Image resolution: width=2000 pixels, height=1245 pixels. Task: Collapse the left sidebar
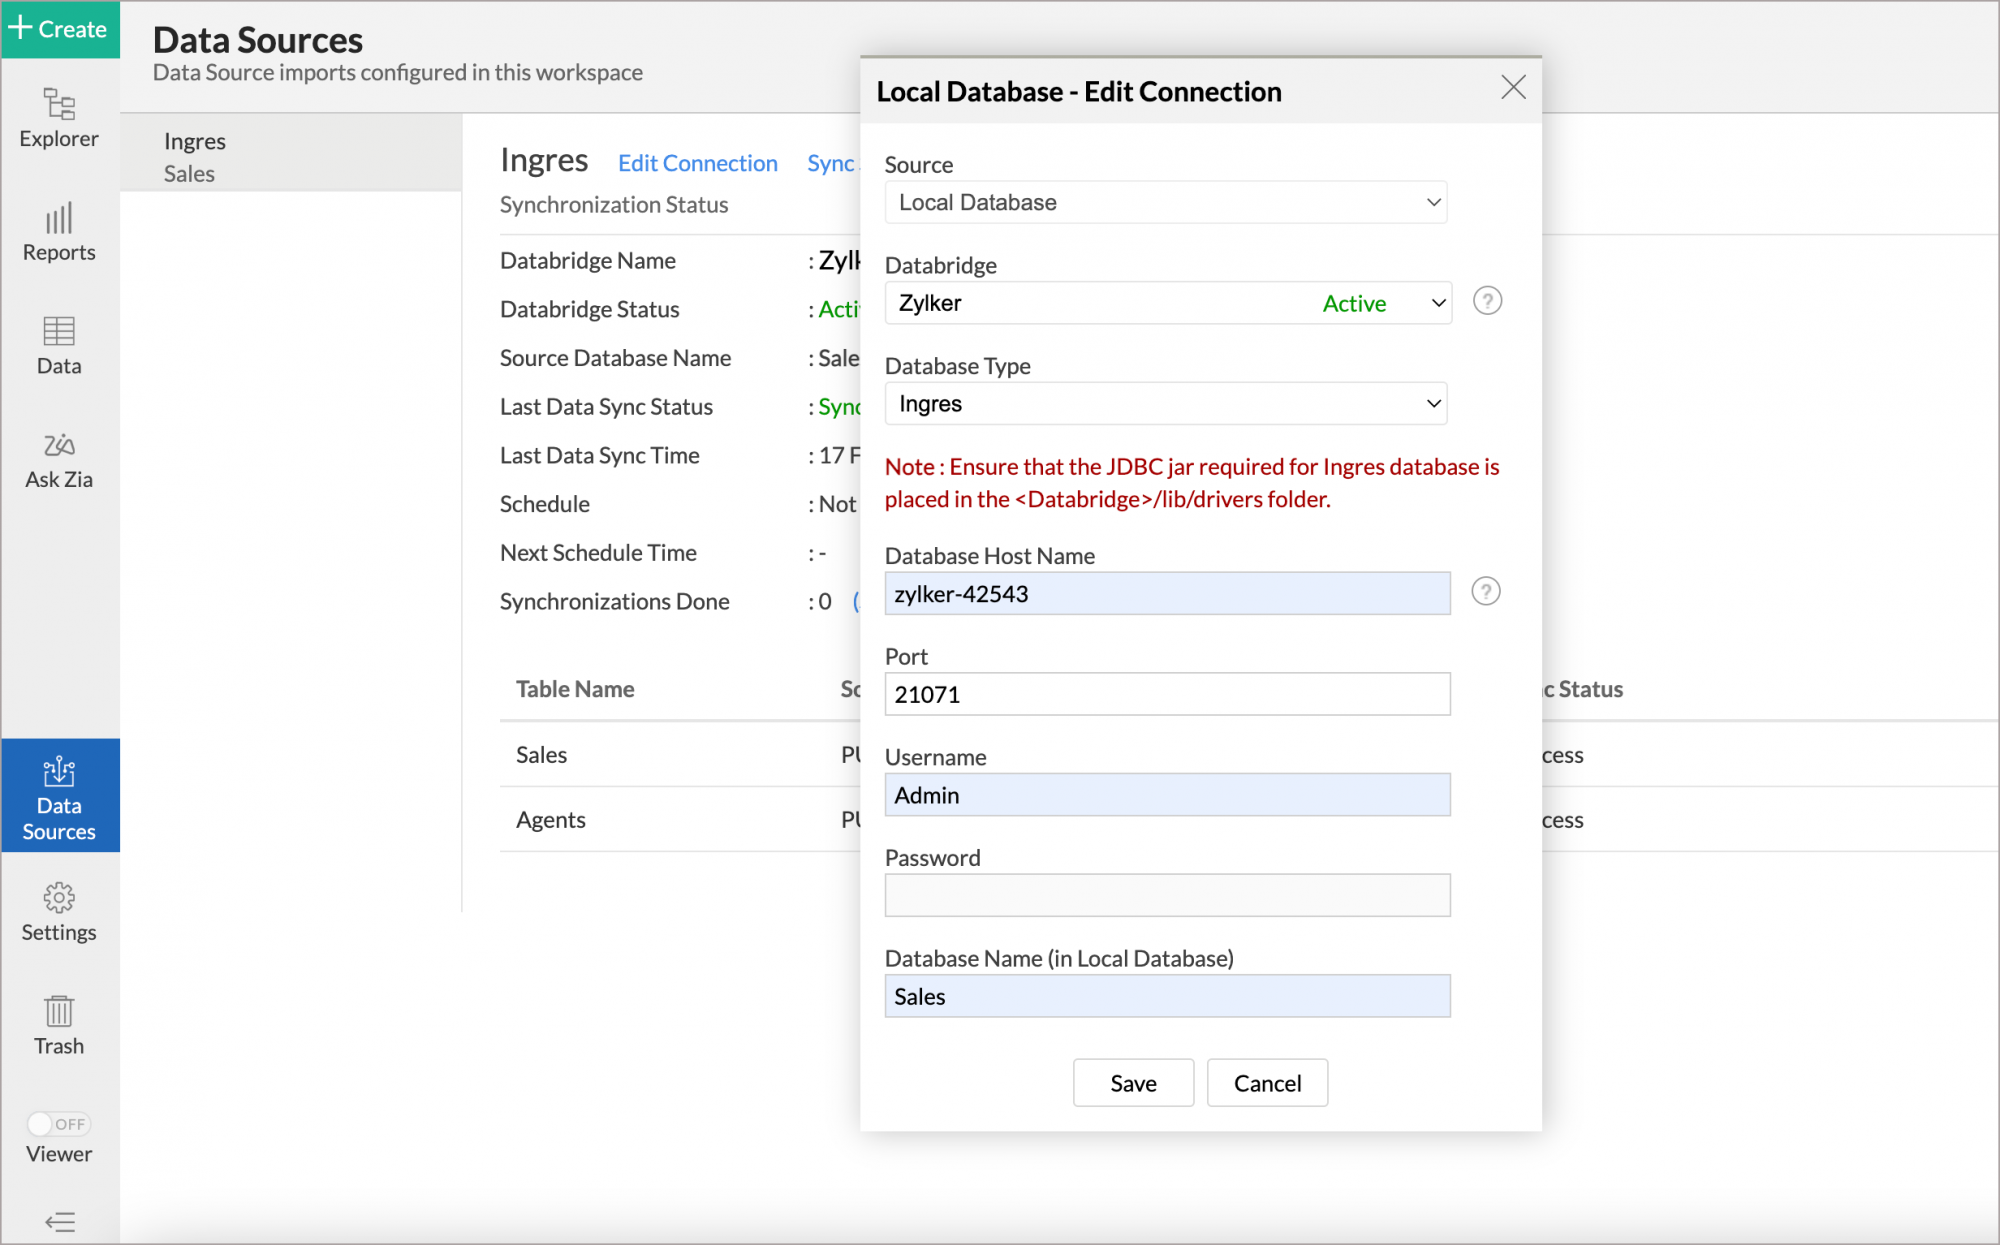coord(58,1222)
